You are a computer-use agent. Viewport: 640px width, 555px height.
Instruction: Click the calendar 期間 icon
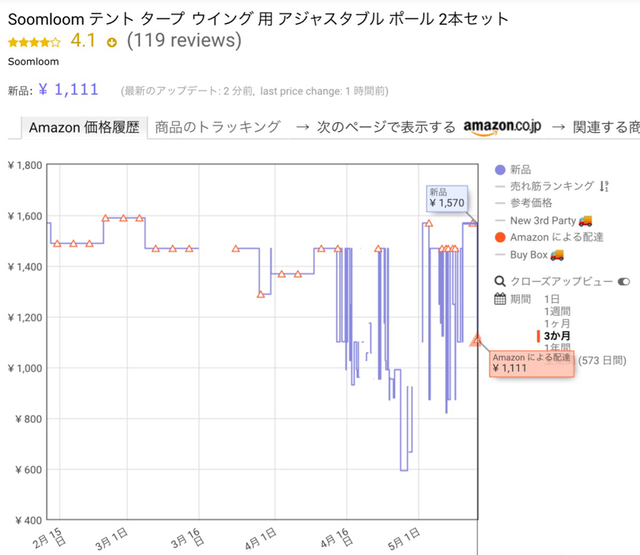click(x=500, y=299)
